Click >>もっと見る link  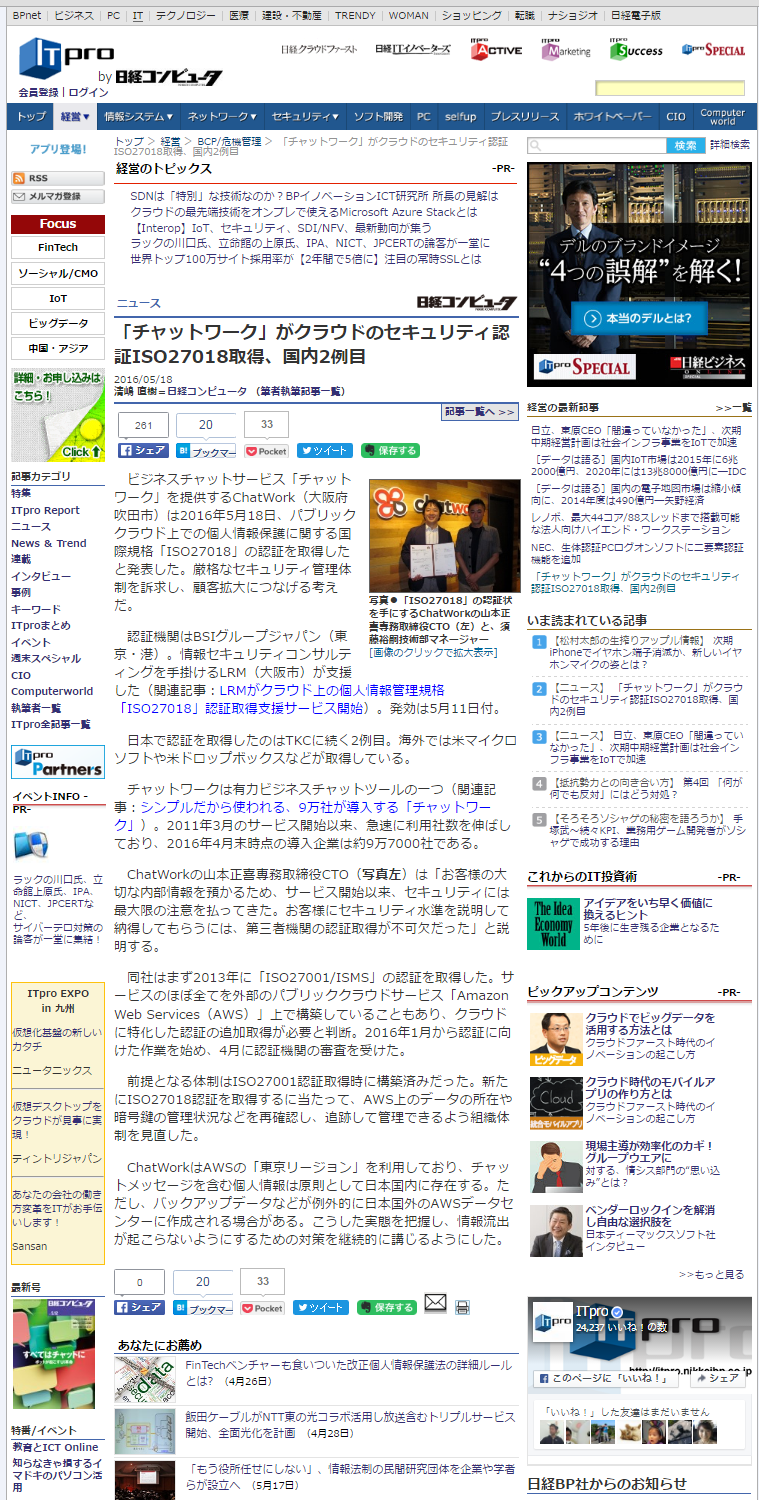coord(711,1274)
